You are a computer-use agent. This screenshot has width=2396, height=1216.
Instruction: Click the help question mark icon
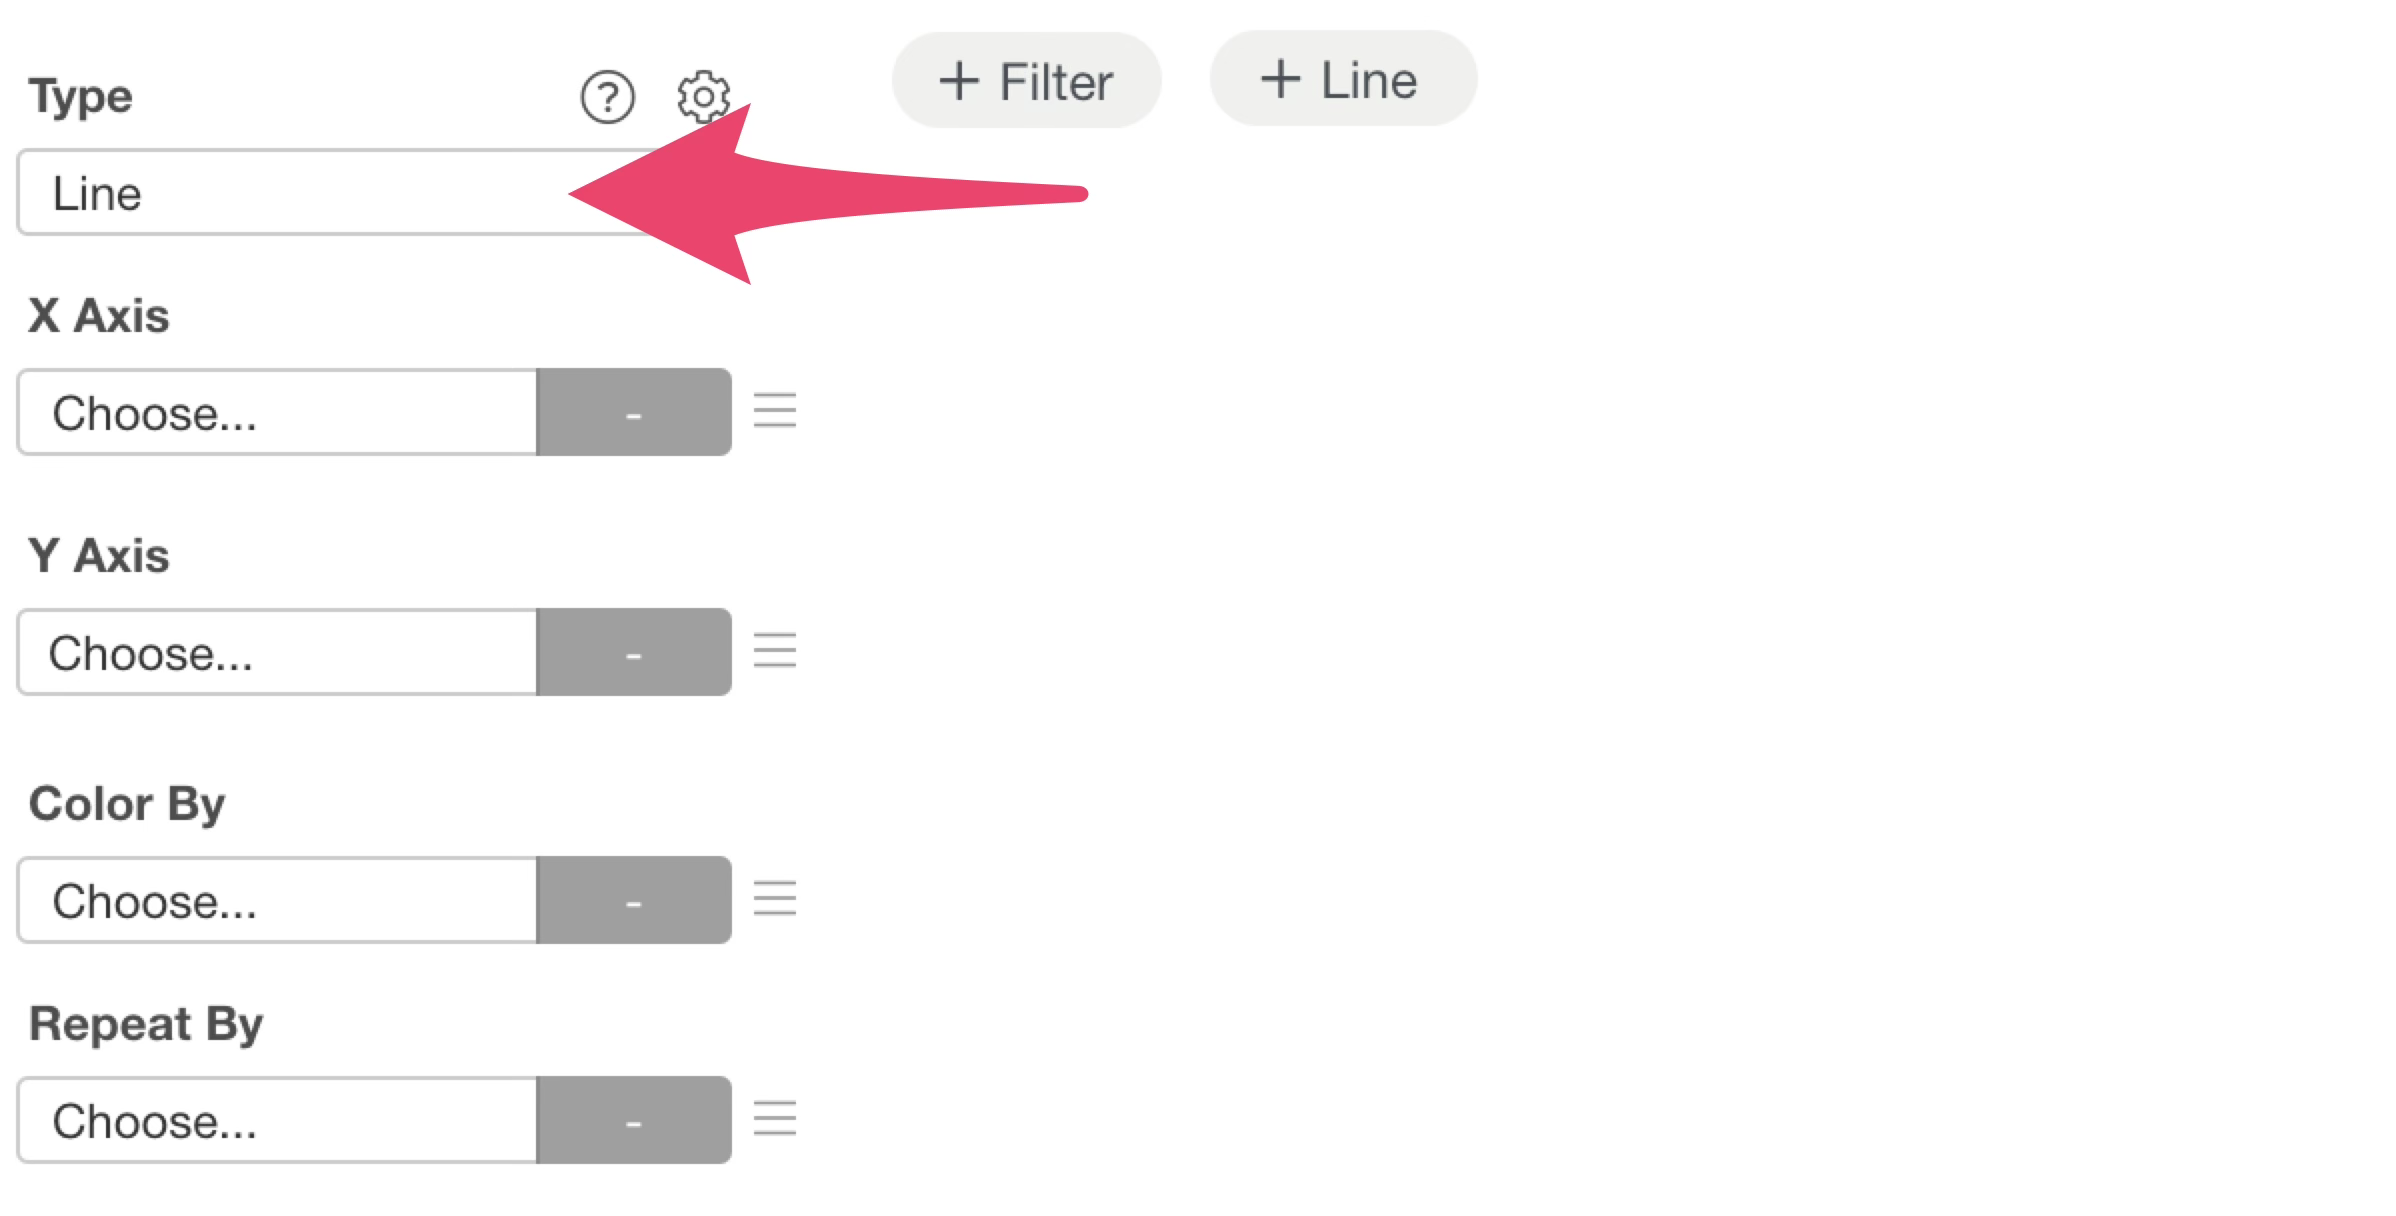[607, 97]
